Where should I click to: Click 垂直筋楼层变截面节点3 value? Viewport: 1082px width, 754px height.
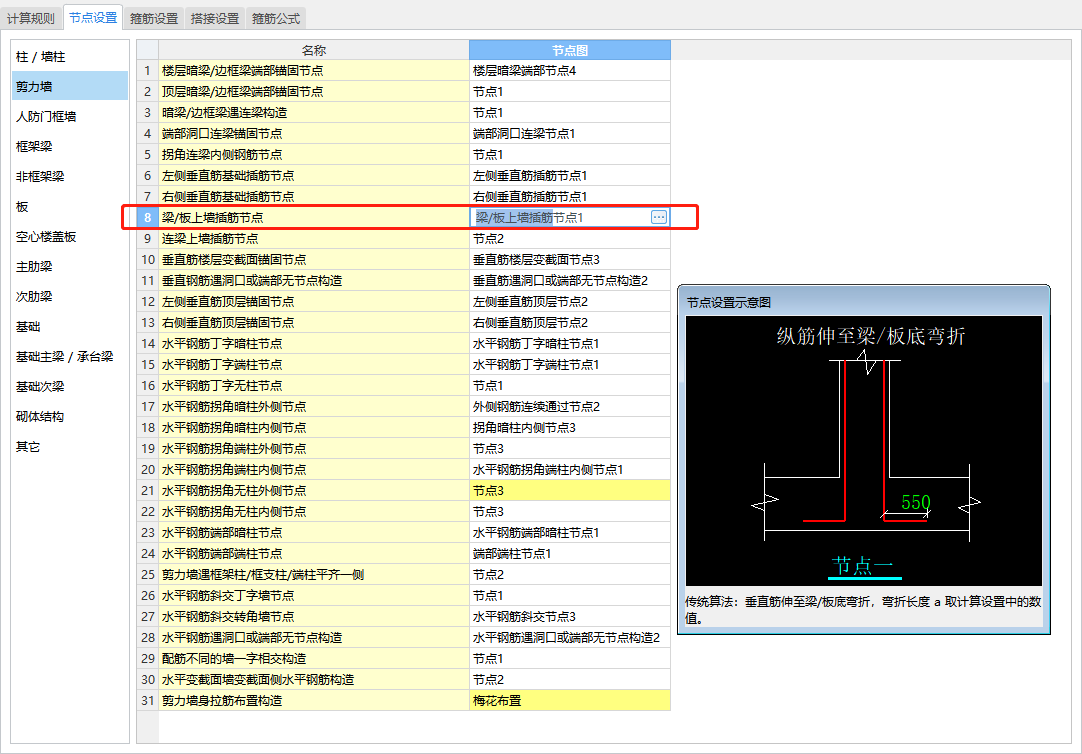click(x=570, y=259)
